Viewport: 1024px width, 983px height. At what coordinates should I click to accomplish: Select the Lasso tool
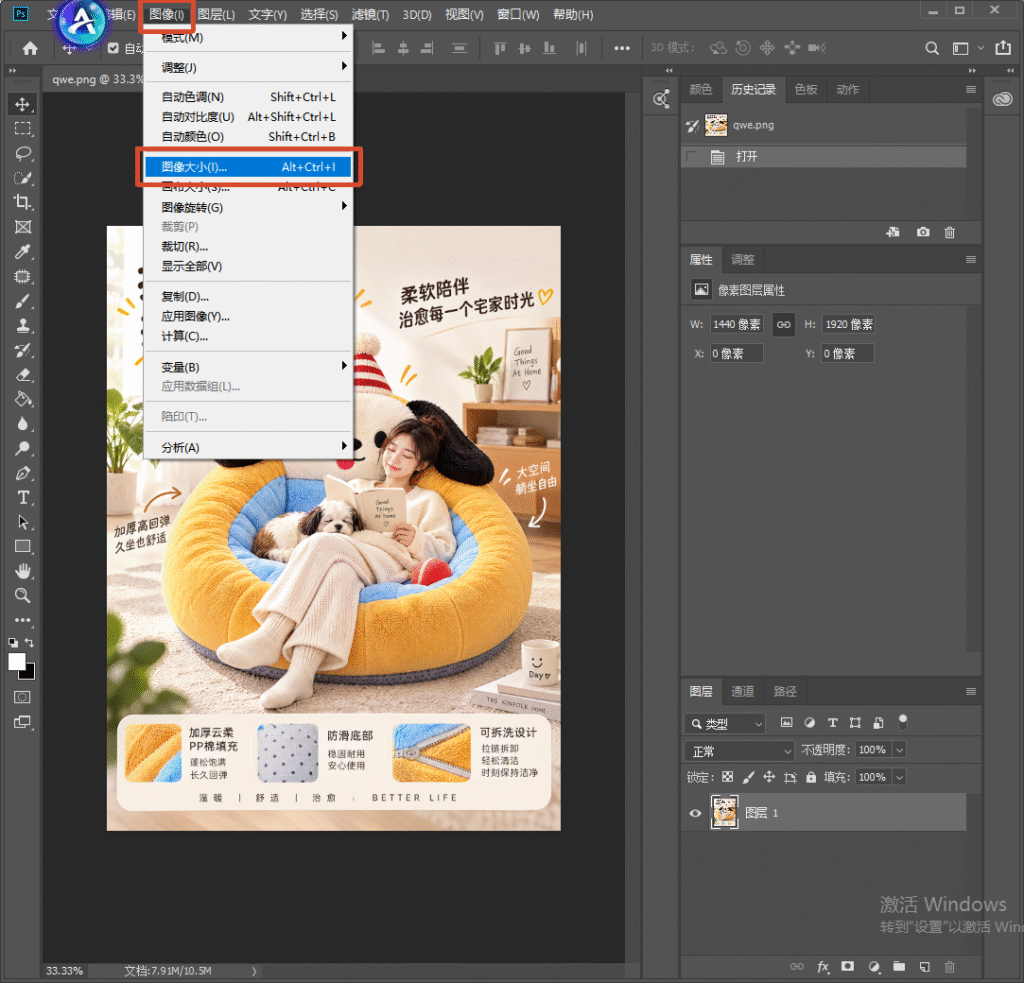point(23,153)
